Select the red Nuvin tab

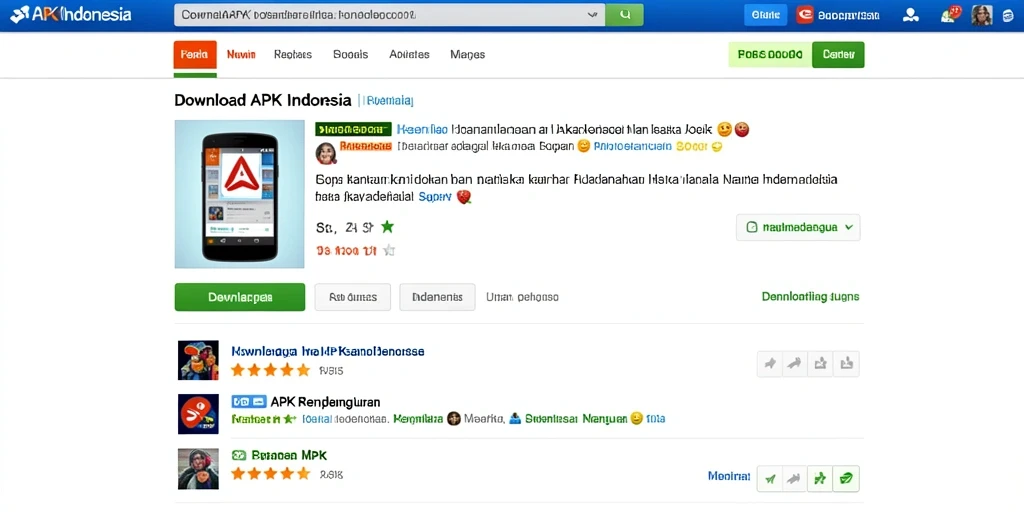[x=241, y=55]
